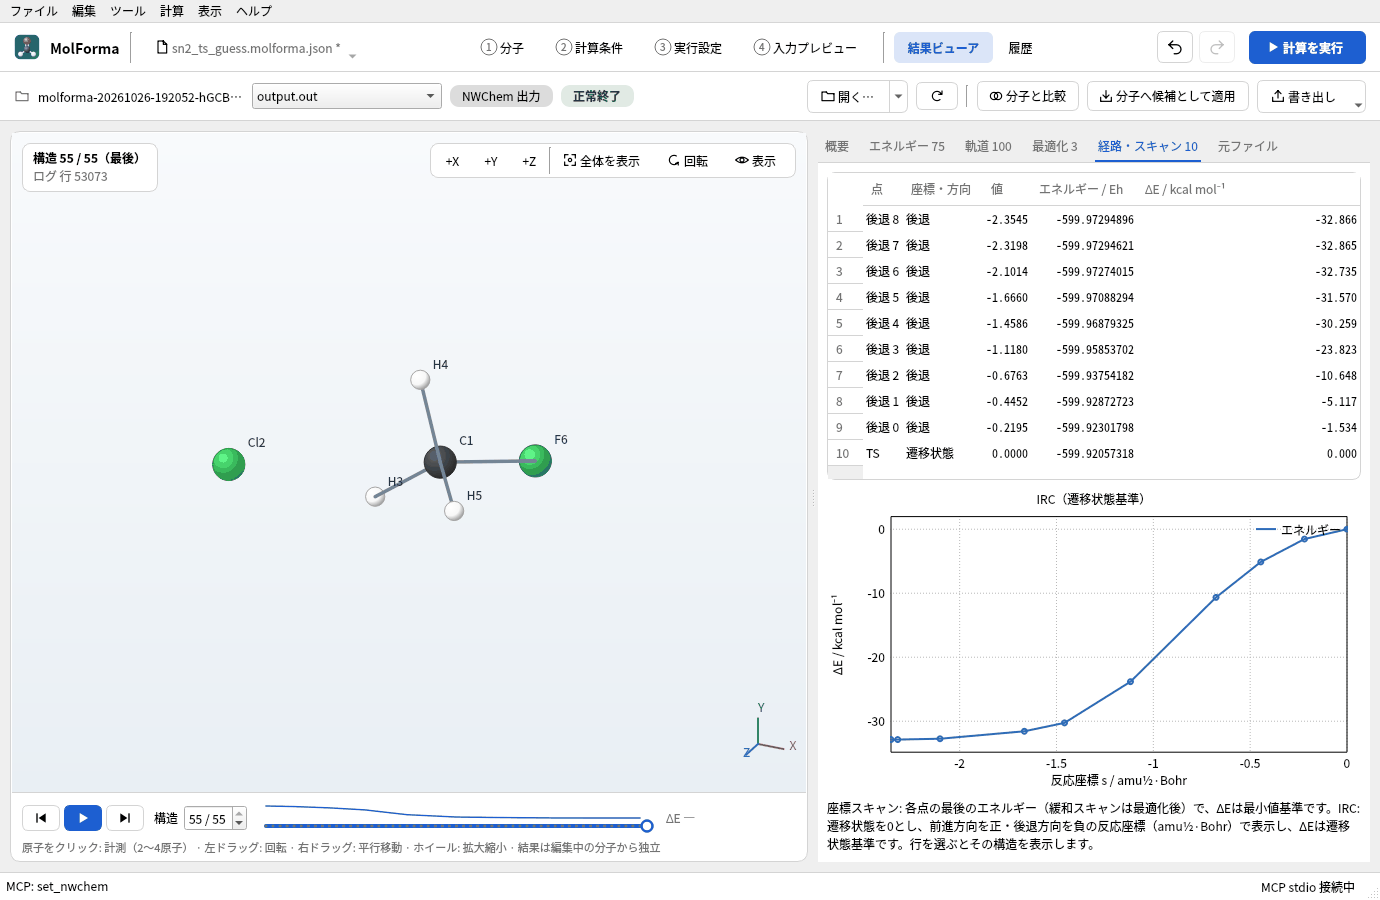
Task: Click the folder icon beside run directory
Action: coord(22,97)
